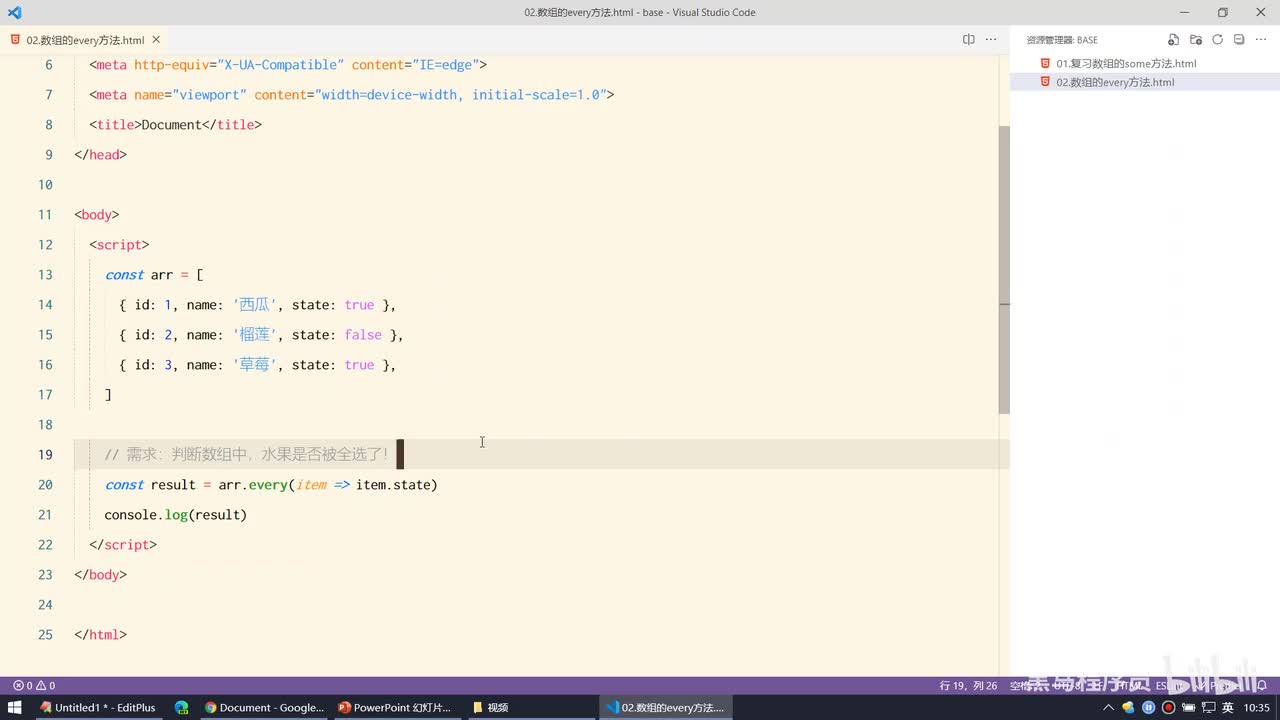Click the '西瓜' string on line 14

[255, 305]
